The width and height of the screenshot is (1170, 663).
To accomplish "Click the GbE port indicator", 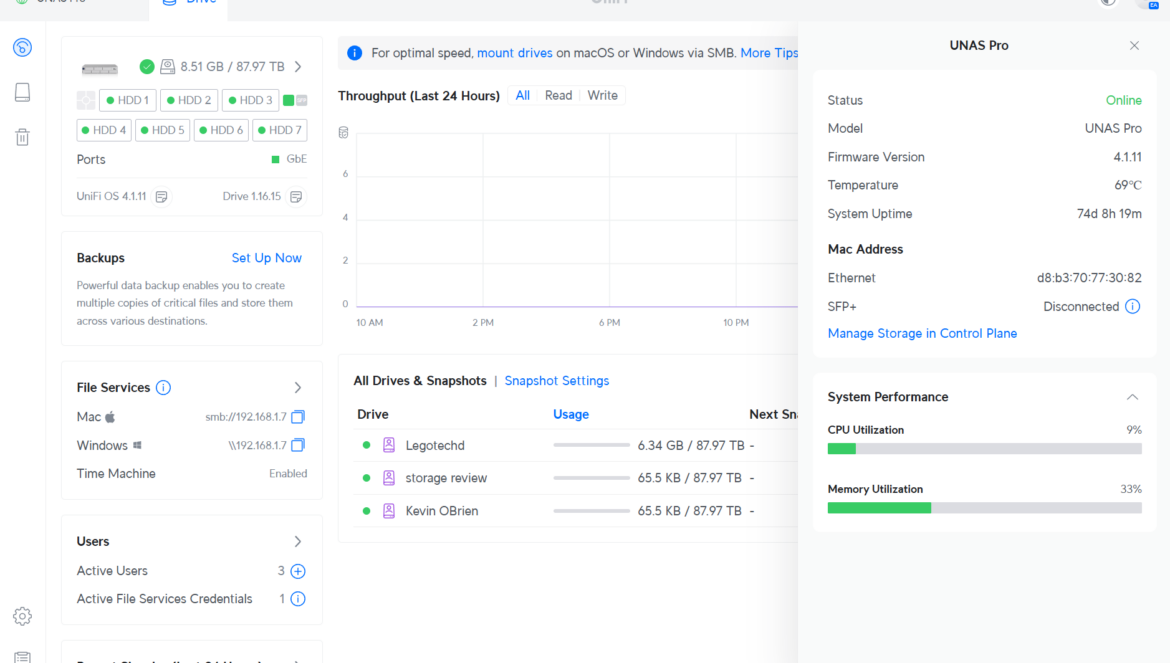I will 289,159.
